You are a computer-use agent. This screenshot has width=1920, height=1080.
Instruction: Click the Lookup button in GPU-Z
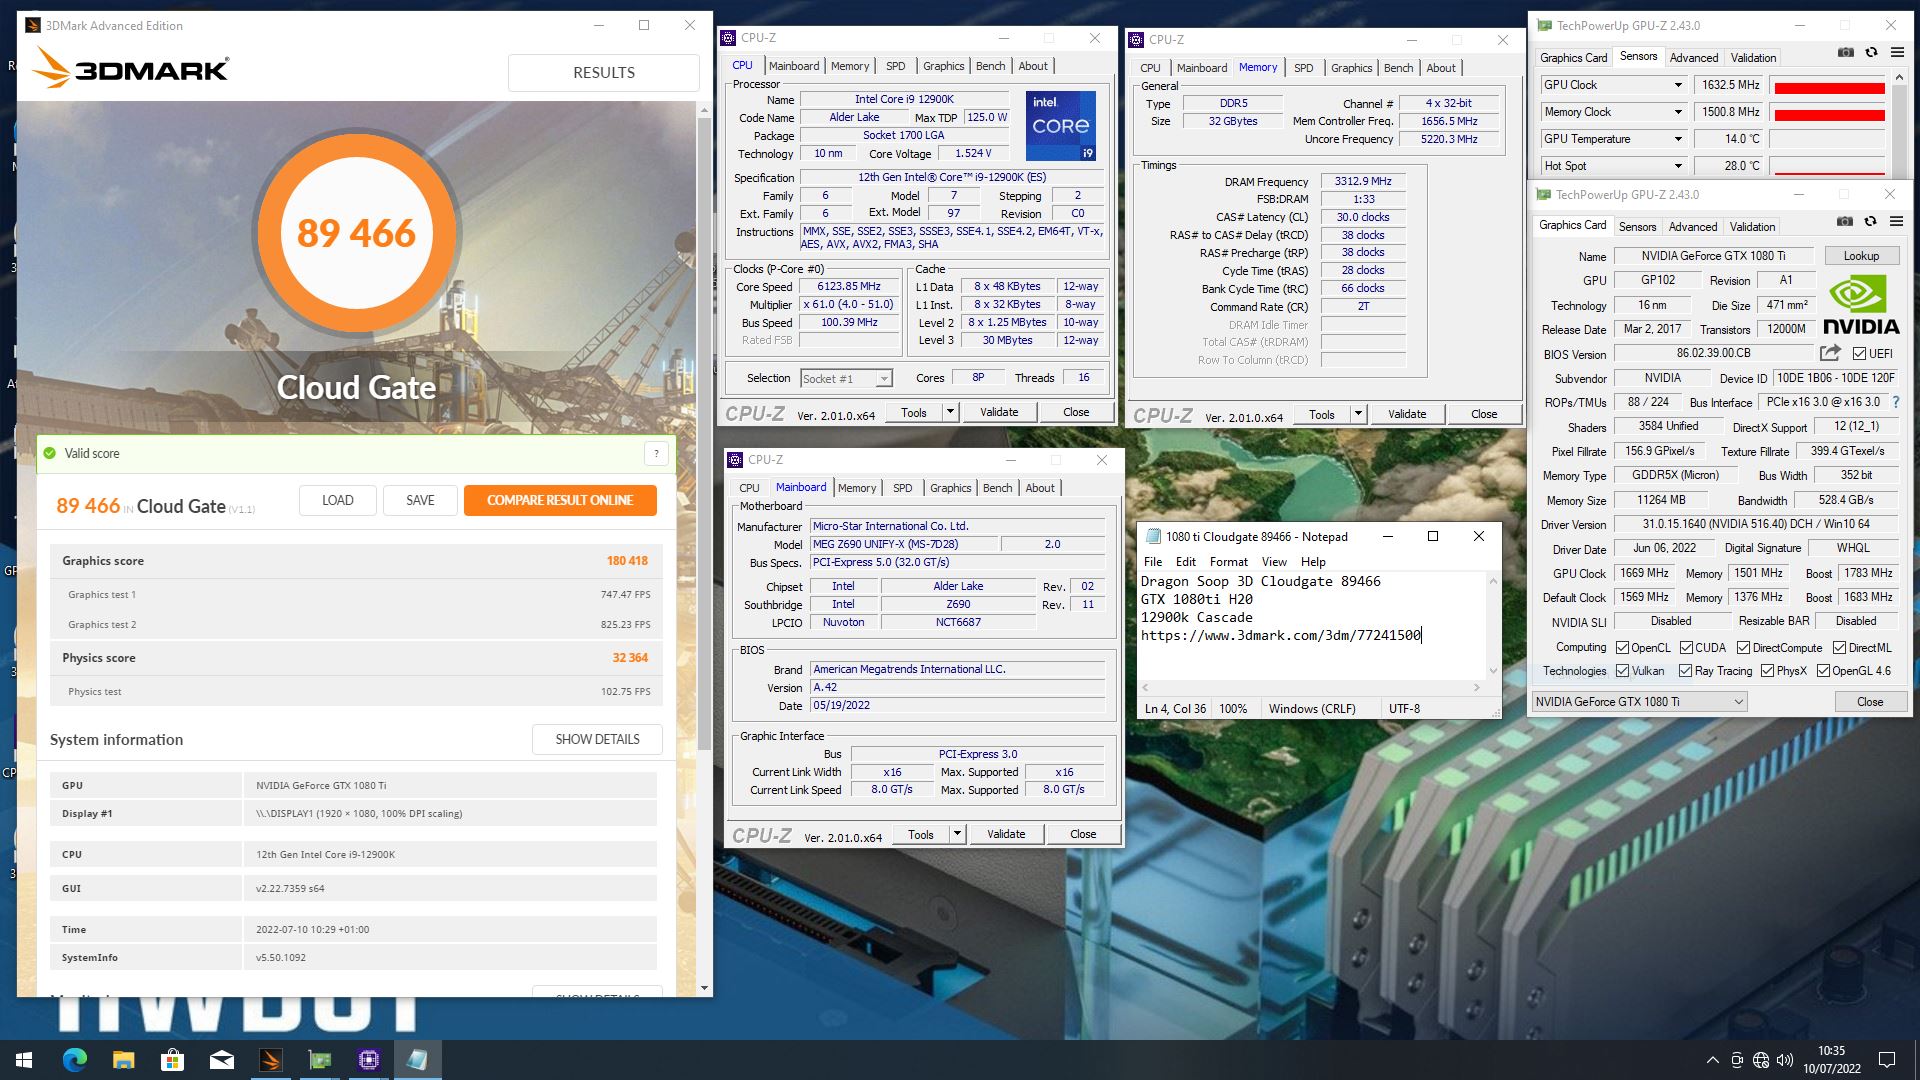1861,256
